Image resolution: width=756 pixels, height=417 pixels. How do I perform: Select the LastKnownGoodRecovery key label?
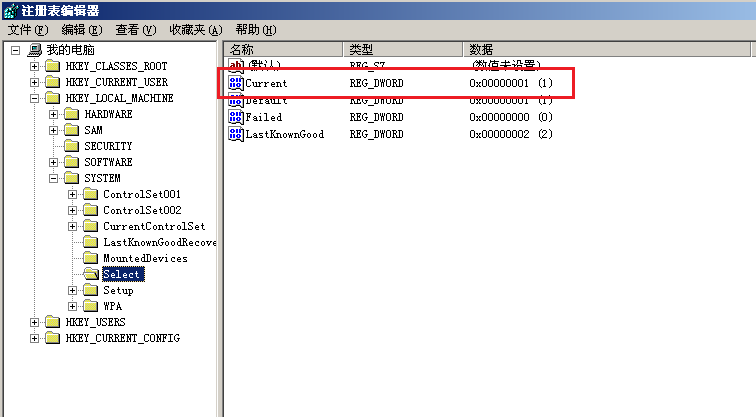coord(160,242)
